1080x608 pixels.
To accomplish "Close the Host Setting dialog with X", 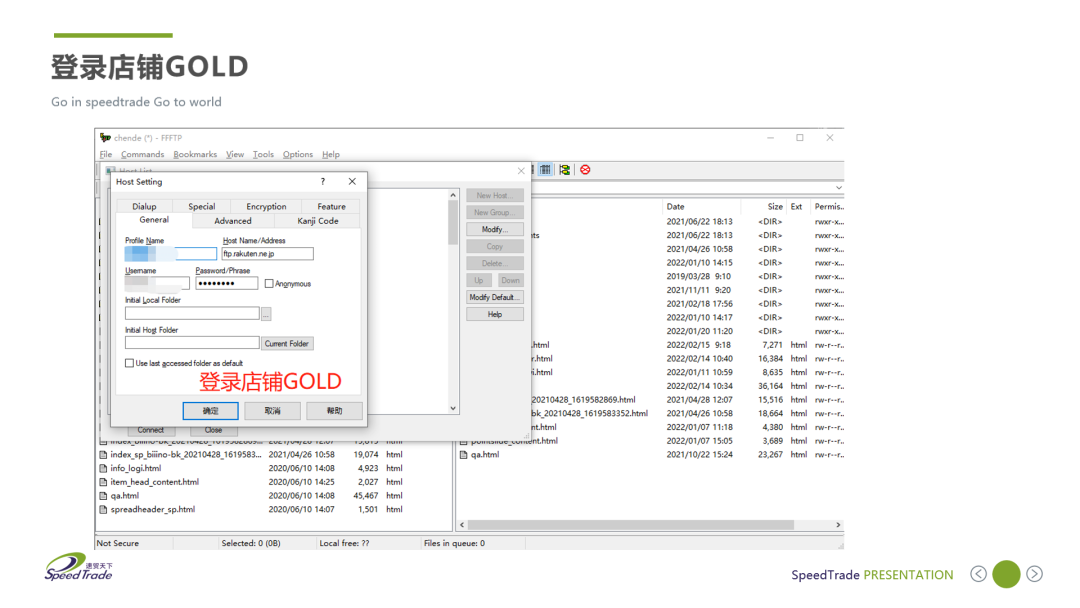I will (352, 181).
